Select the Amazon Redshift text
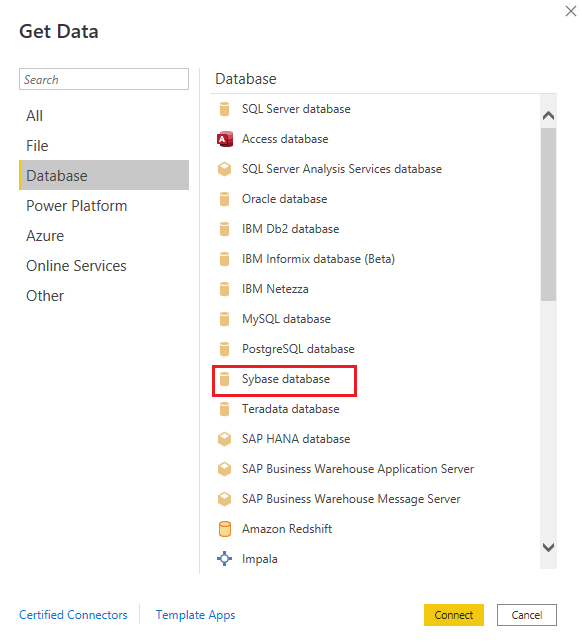This screenshot has height=644, width=582. [x=287, y=529]
